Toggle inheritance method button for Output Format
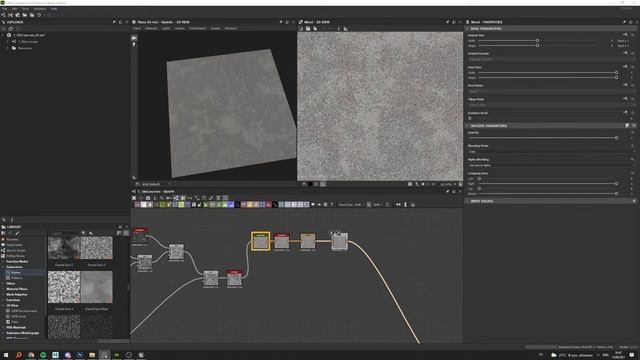Image resolution: width=640 pixels, height=360 pixels. (x=625, y=53)
